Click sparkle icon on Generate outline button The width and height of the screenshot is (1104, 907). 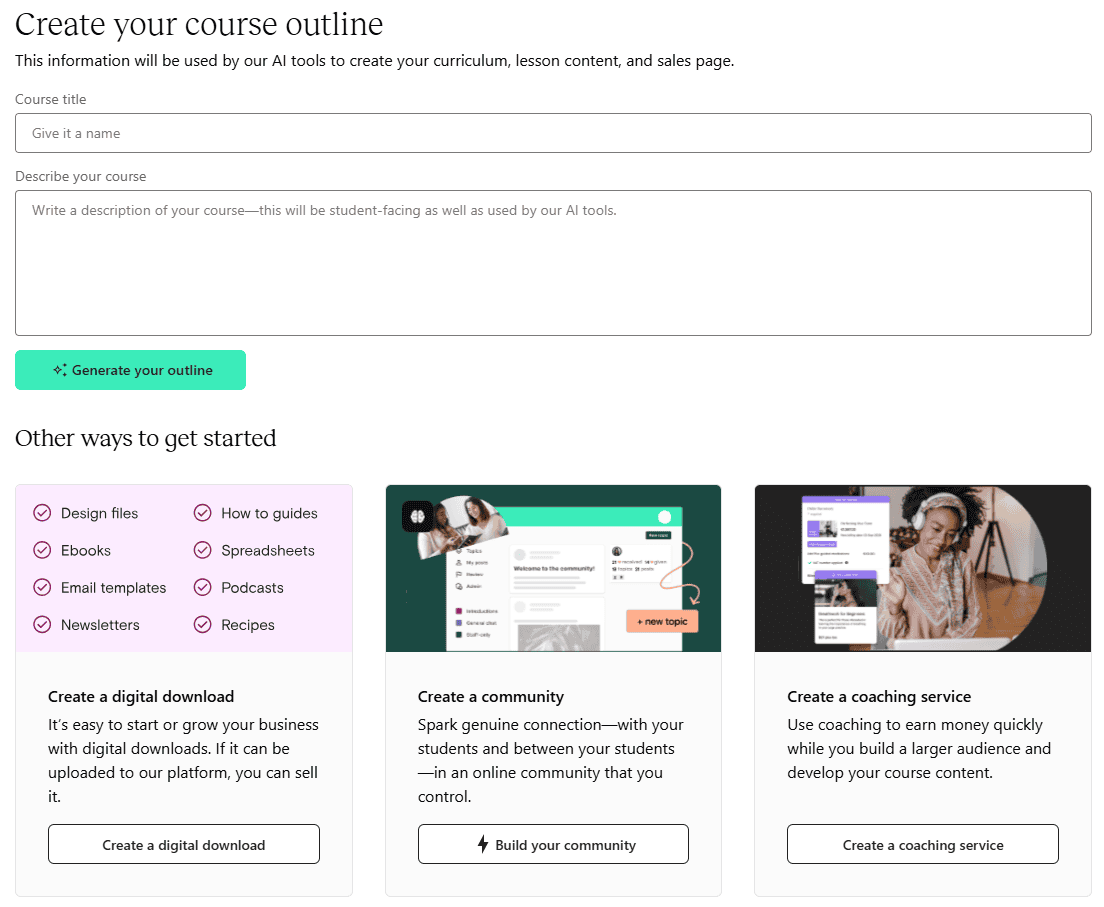click(x=60, y=370)
